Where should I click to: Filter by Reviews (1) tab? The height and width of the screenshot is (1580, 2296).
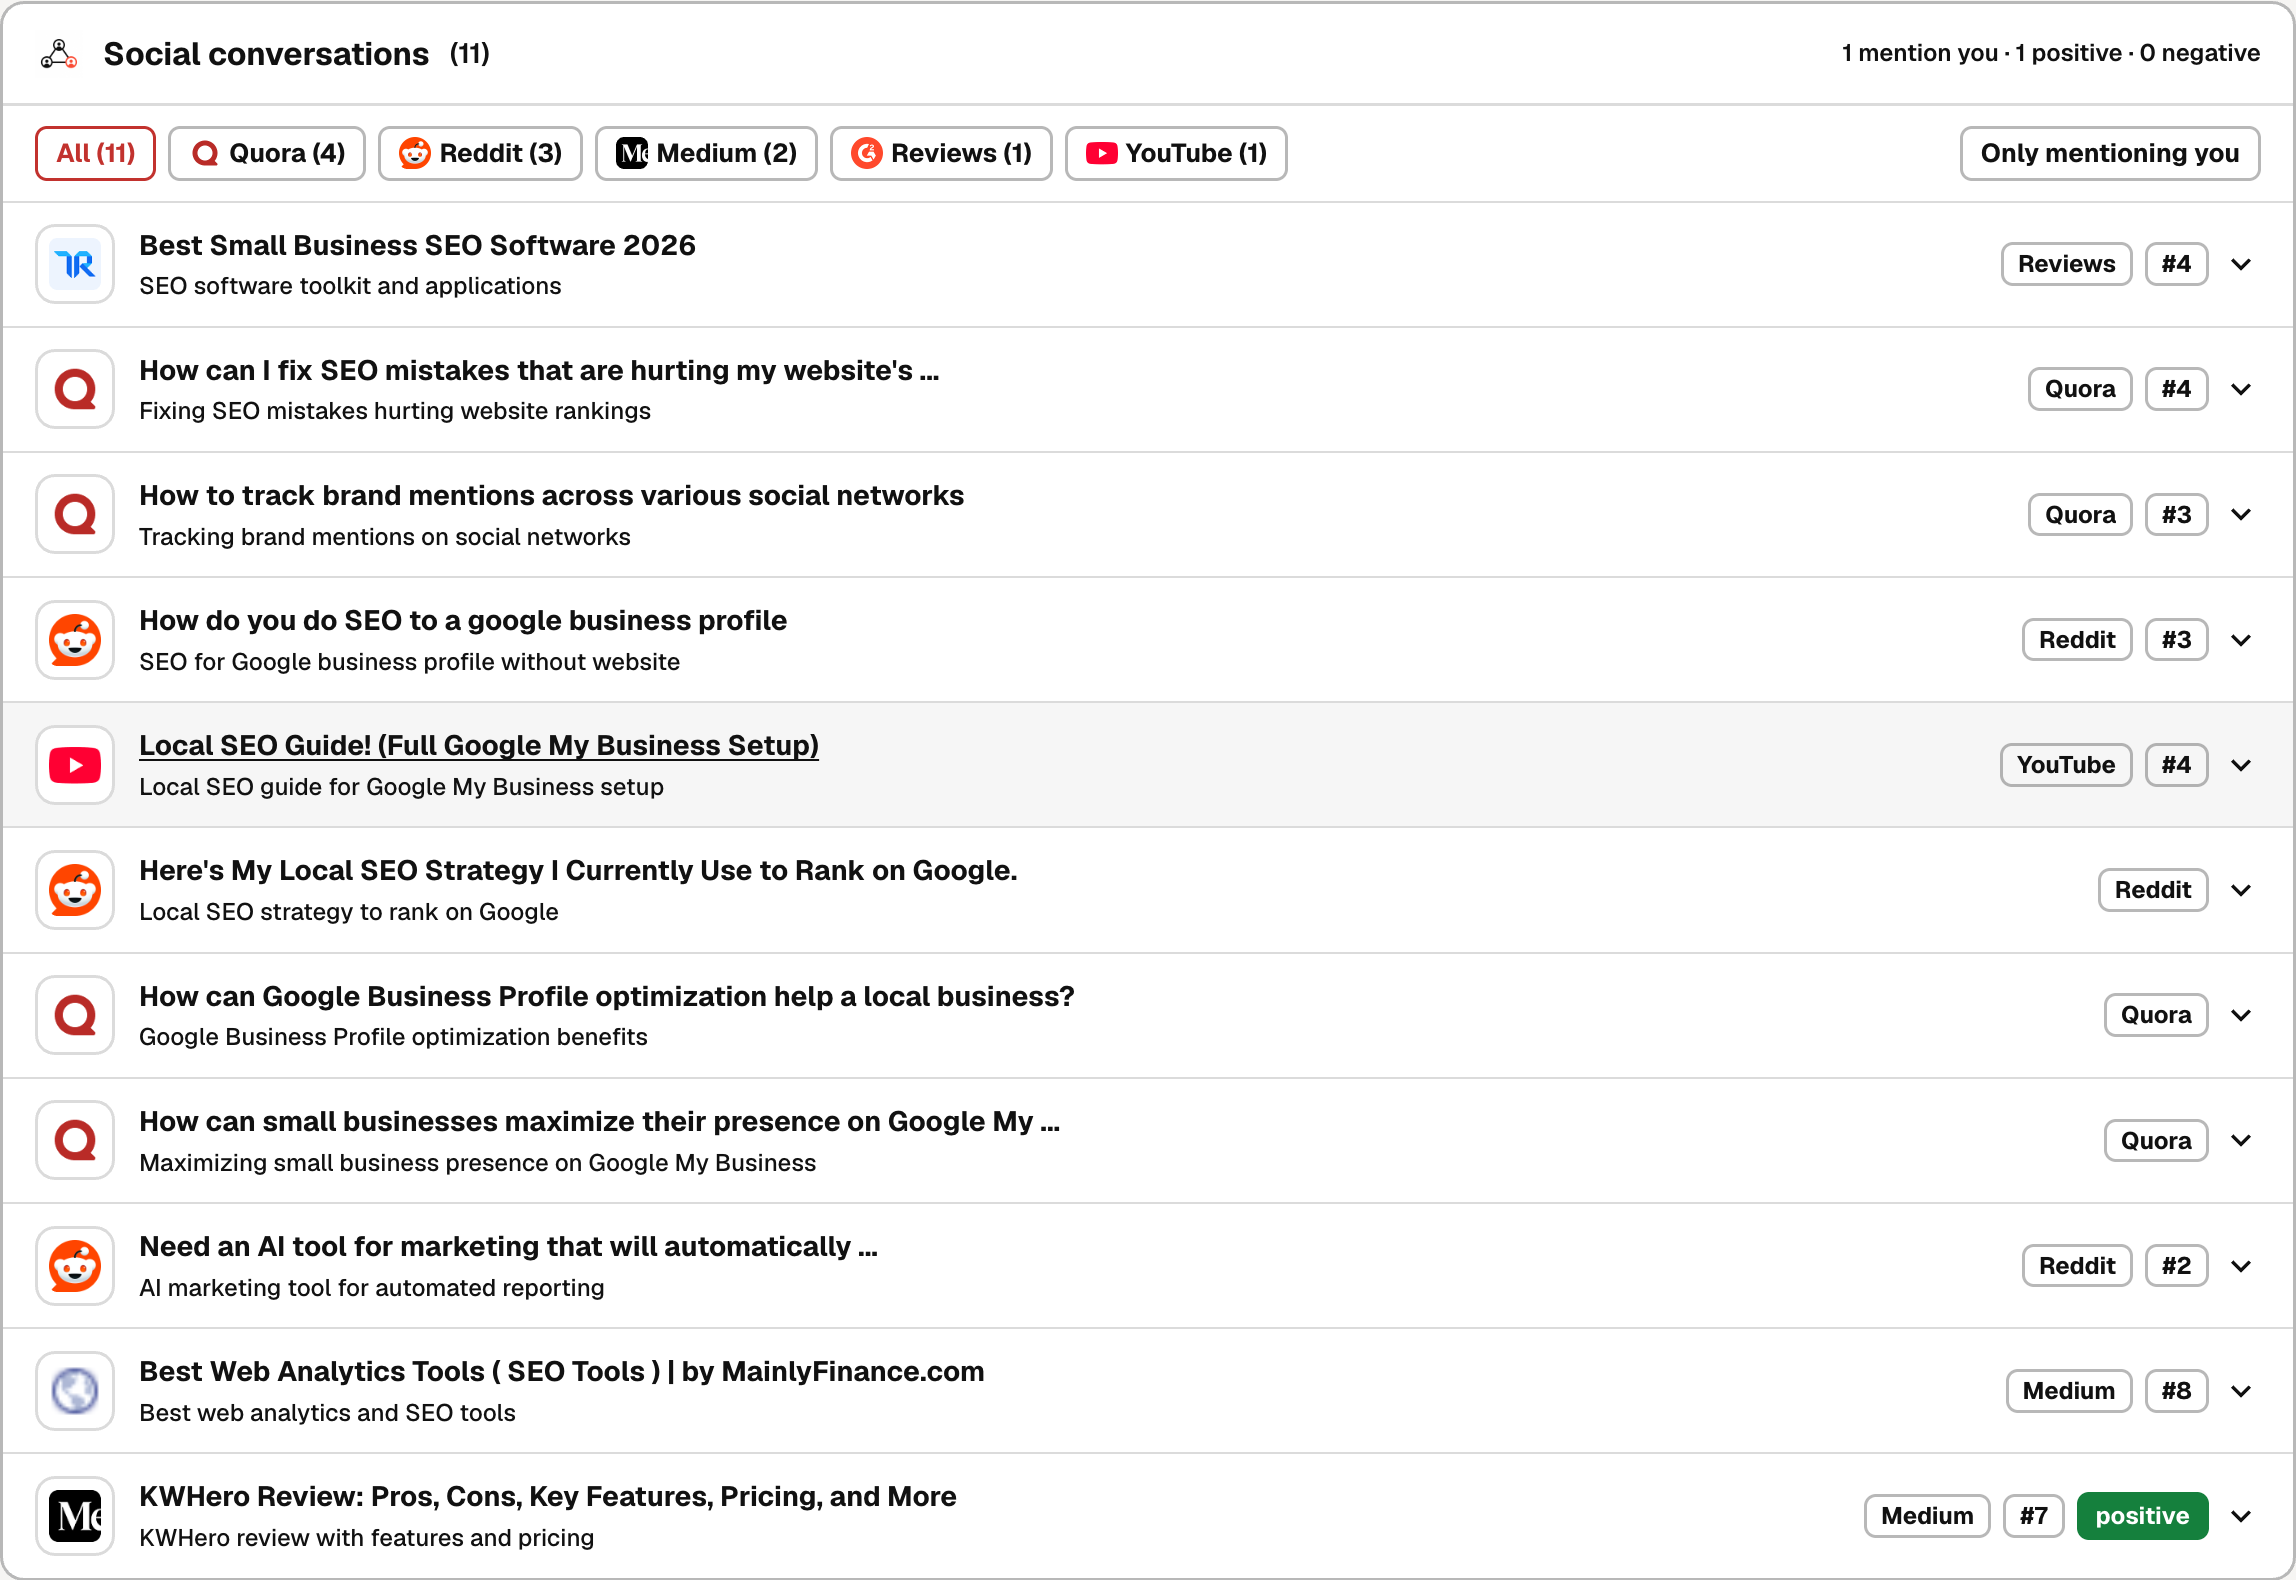pyautogui.click(x=941, y=153)
